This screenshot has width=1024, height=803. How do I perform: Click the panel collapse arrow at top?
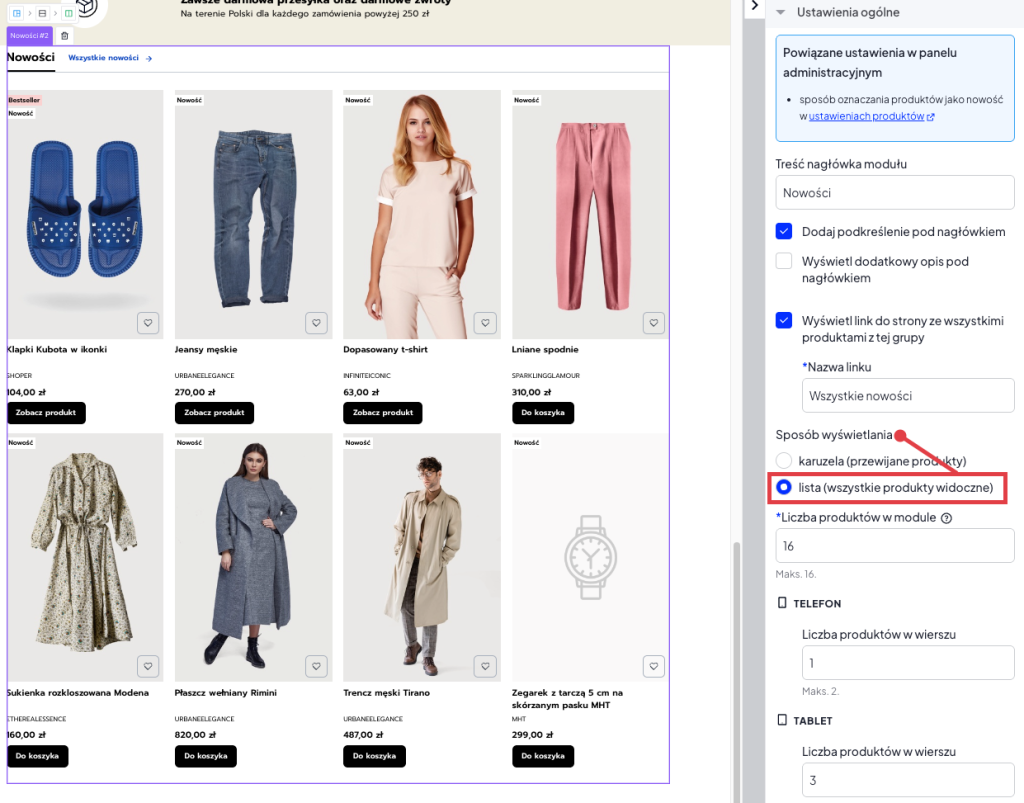pos(755,6)
